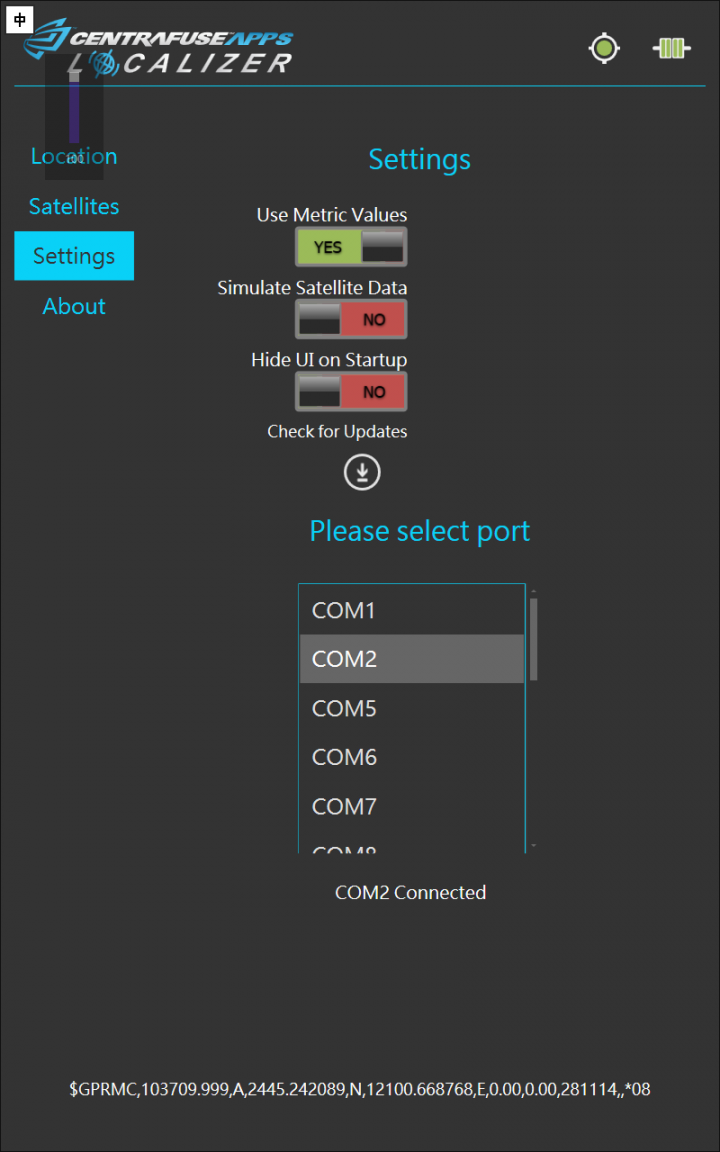Image resolution: width=720 pixels, height=1152 pixels.
Task: Open the About page
Action: (x=74, y=306)
